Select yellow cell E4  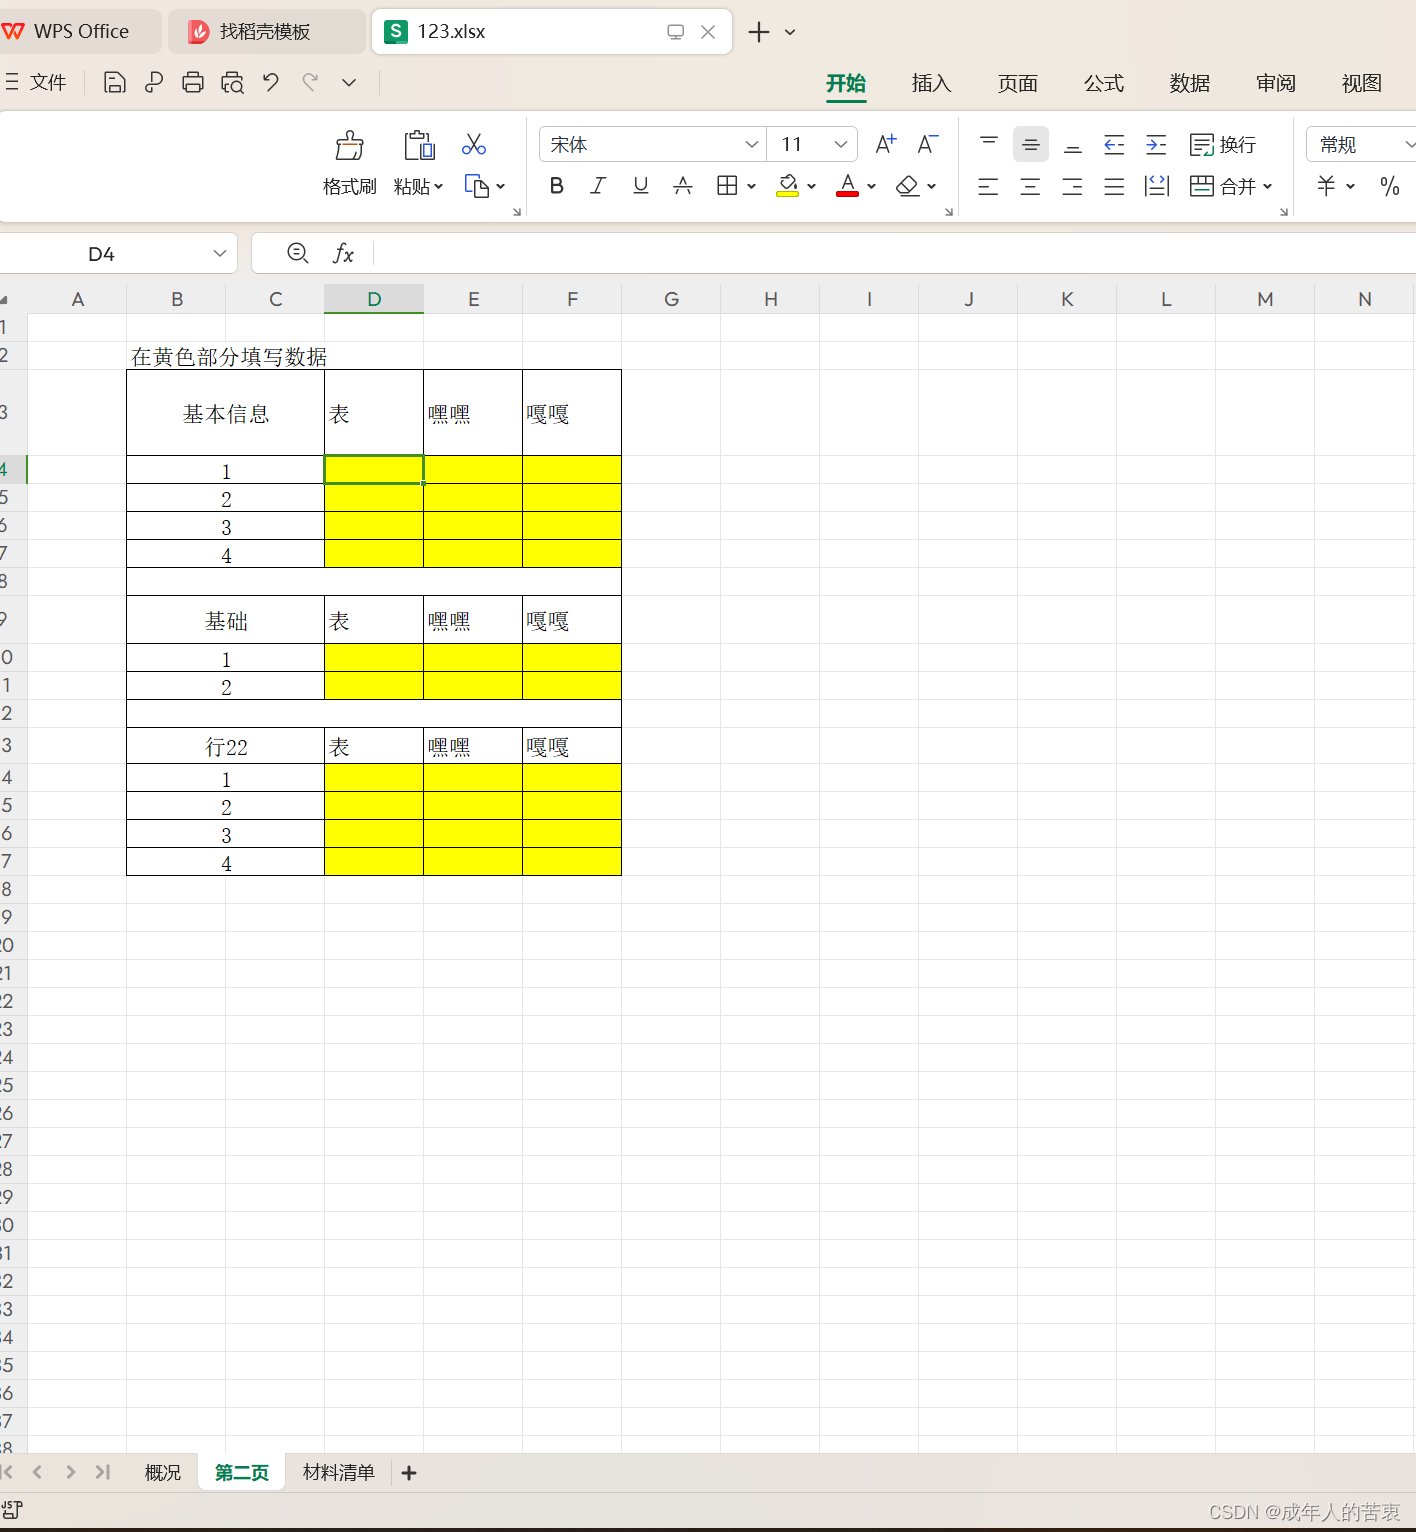[473, 470]
